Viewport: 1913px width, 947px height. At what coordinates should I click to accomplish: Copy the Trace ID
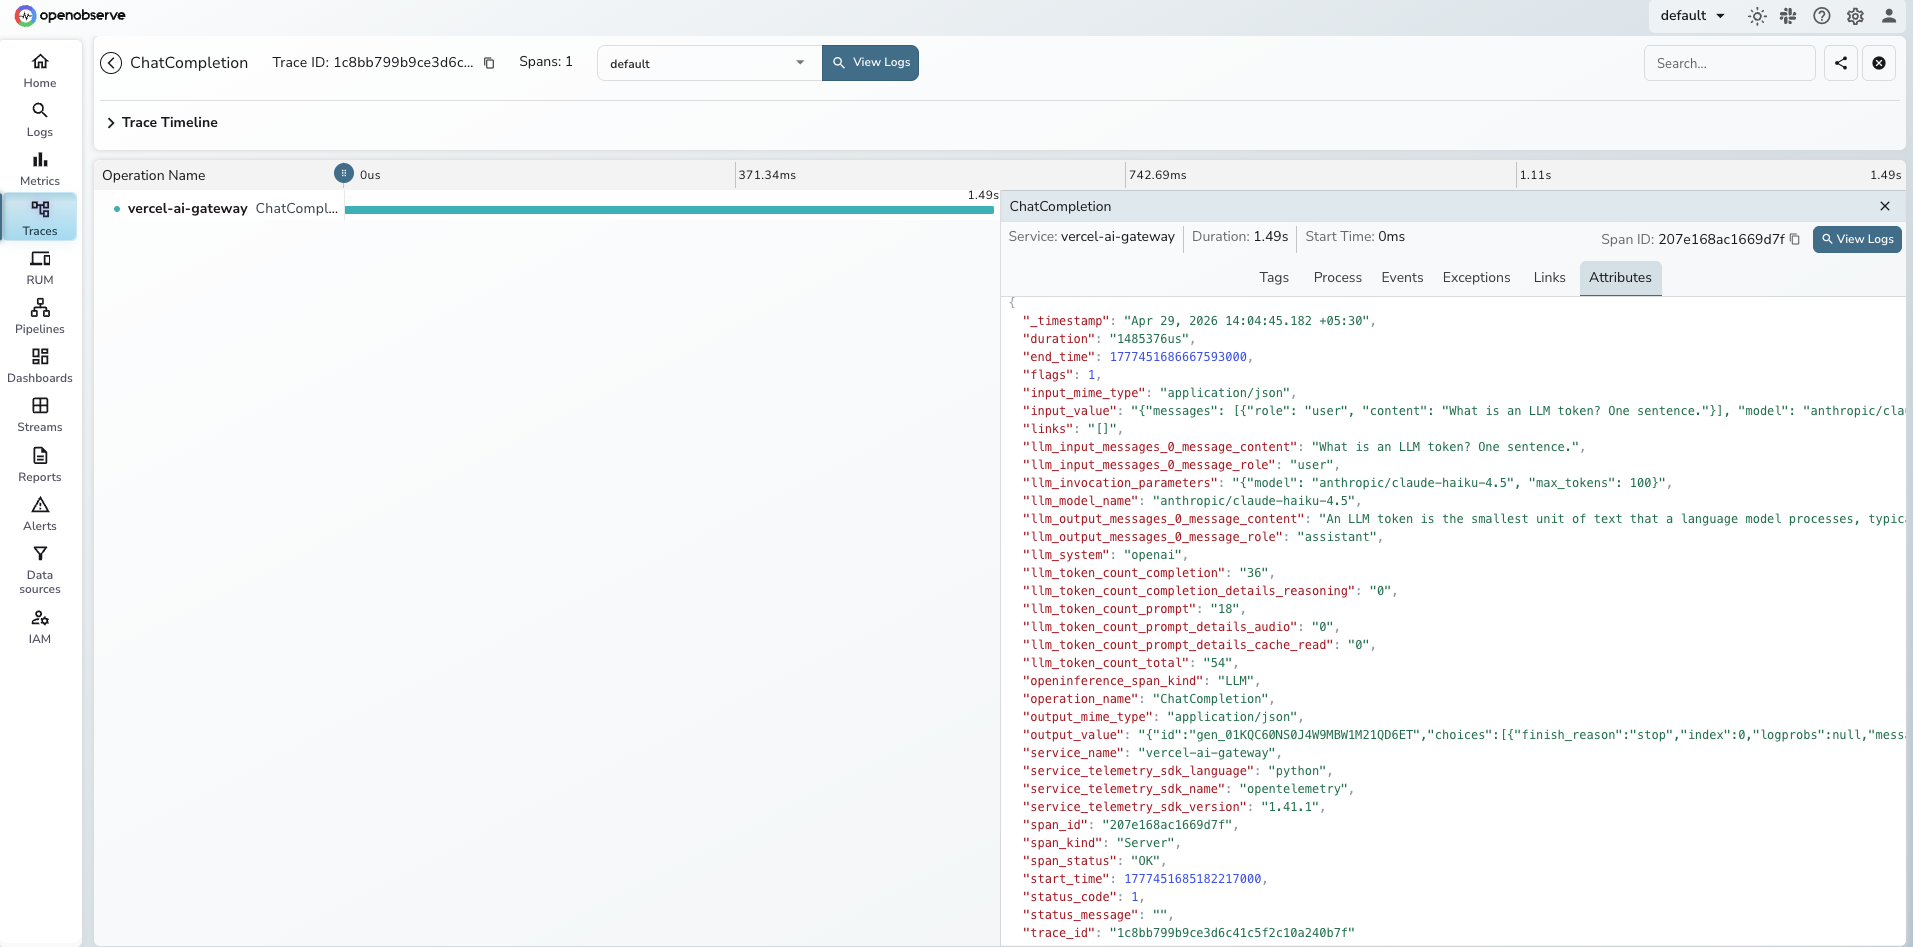[489, 63]
